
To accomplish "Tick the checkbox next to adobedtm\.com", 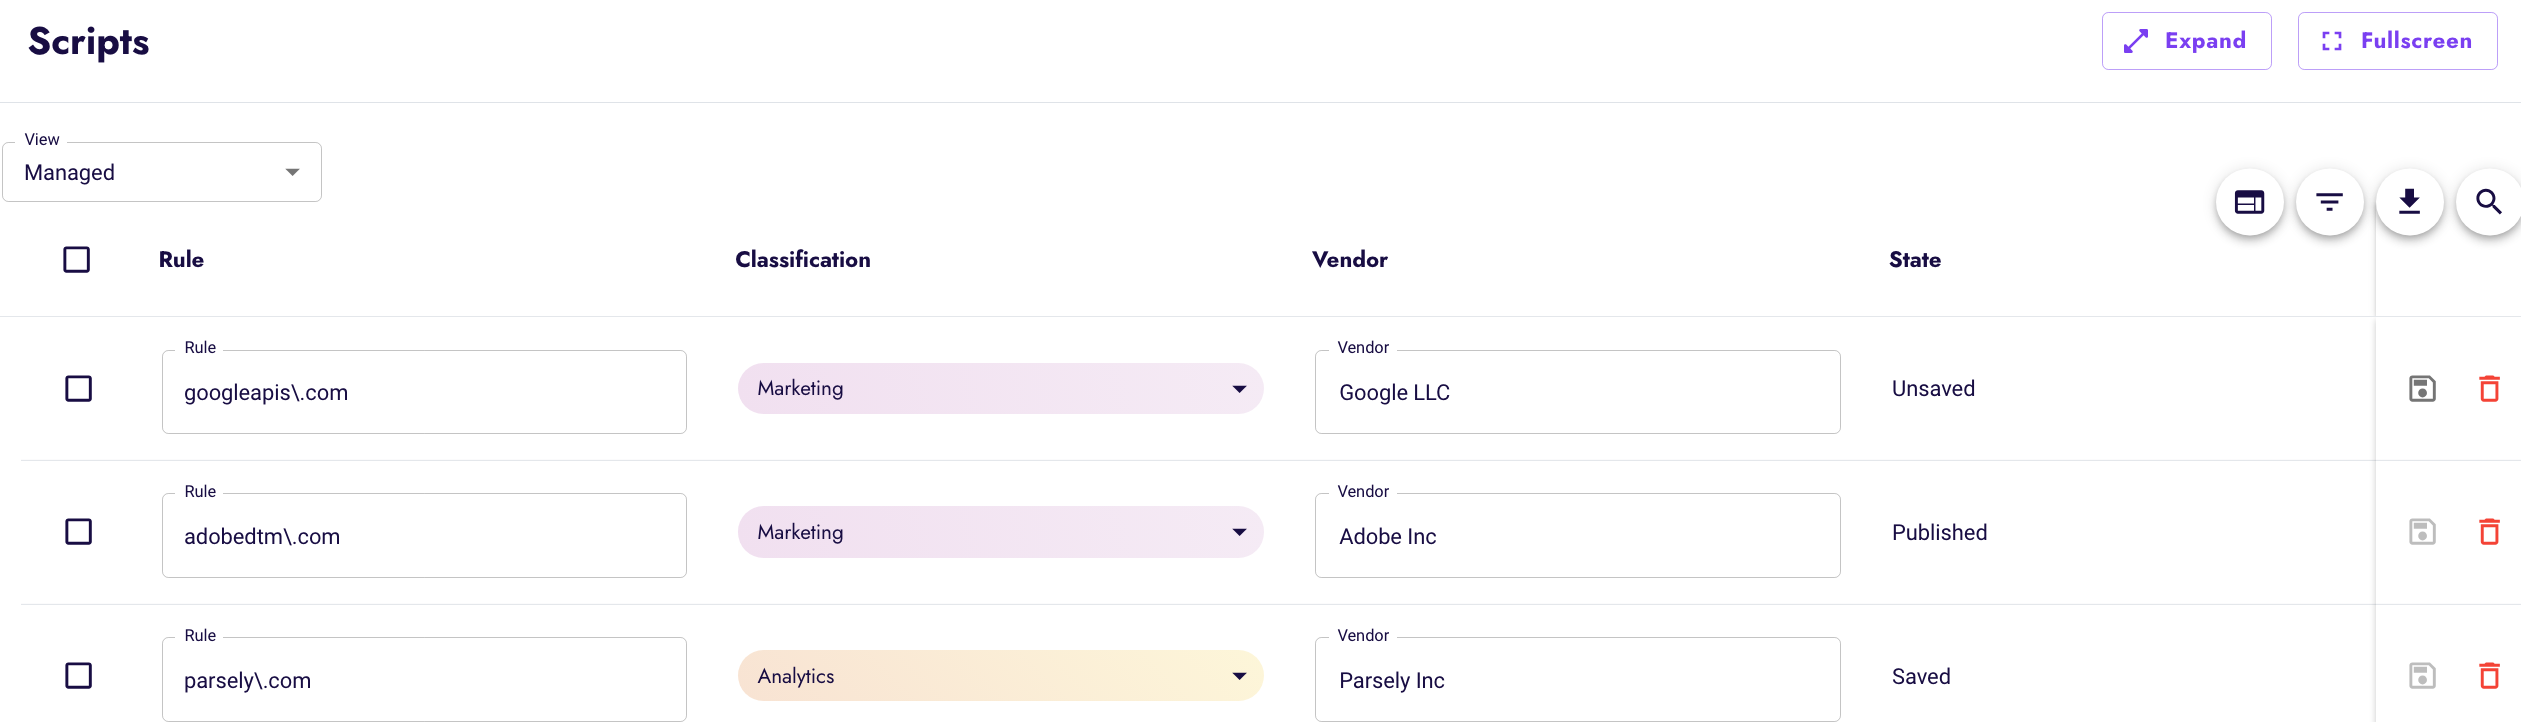I will click(x=77, y=531).
